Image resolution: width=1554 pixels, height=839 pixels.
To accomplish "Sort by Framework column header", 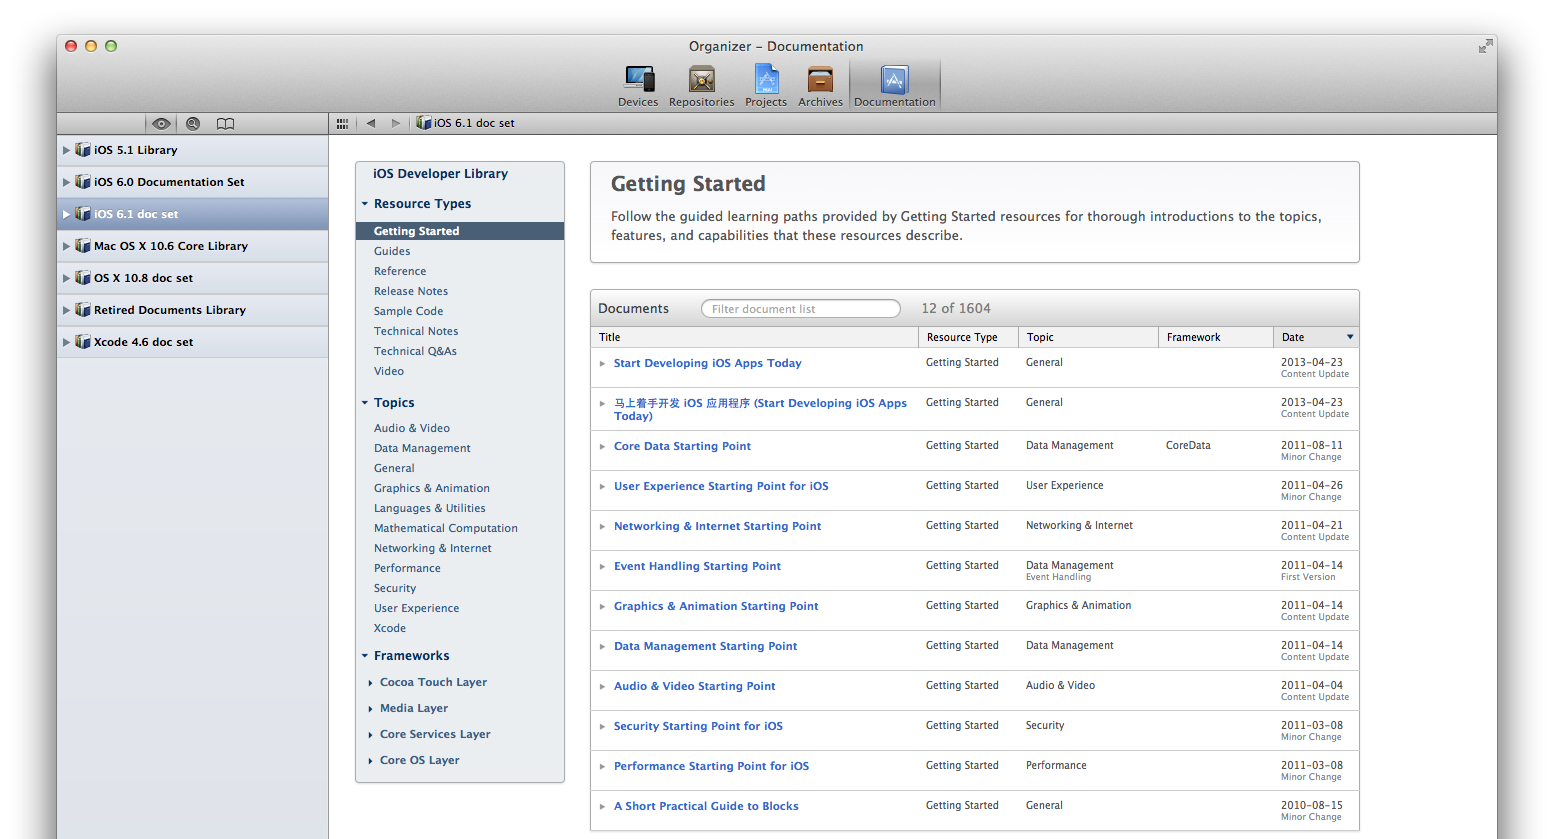I will (1215, 338).
